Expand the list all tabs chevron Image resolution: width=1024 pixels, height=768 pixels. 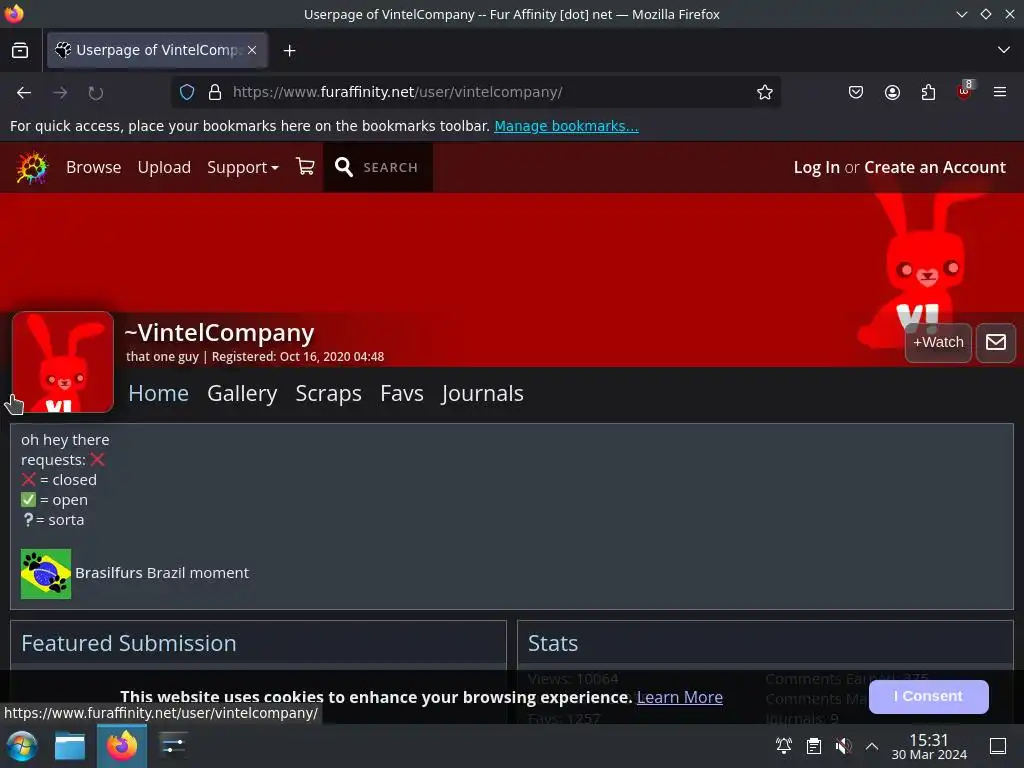[1004, 50]
